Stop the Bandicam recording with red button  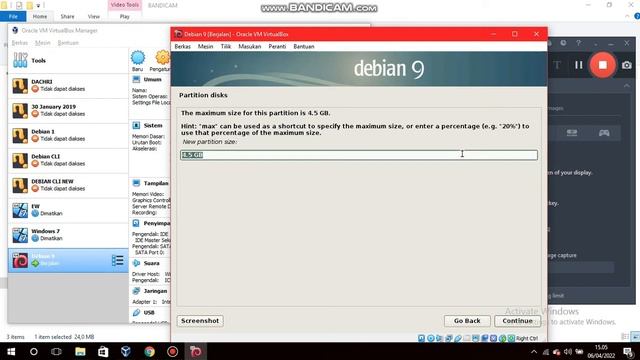pos(602,65)
